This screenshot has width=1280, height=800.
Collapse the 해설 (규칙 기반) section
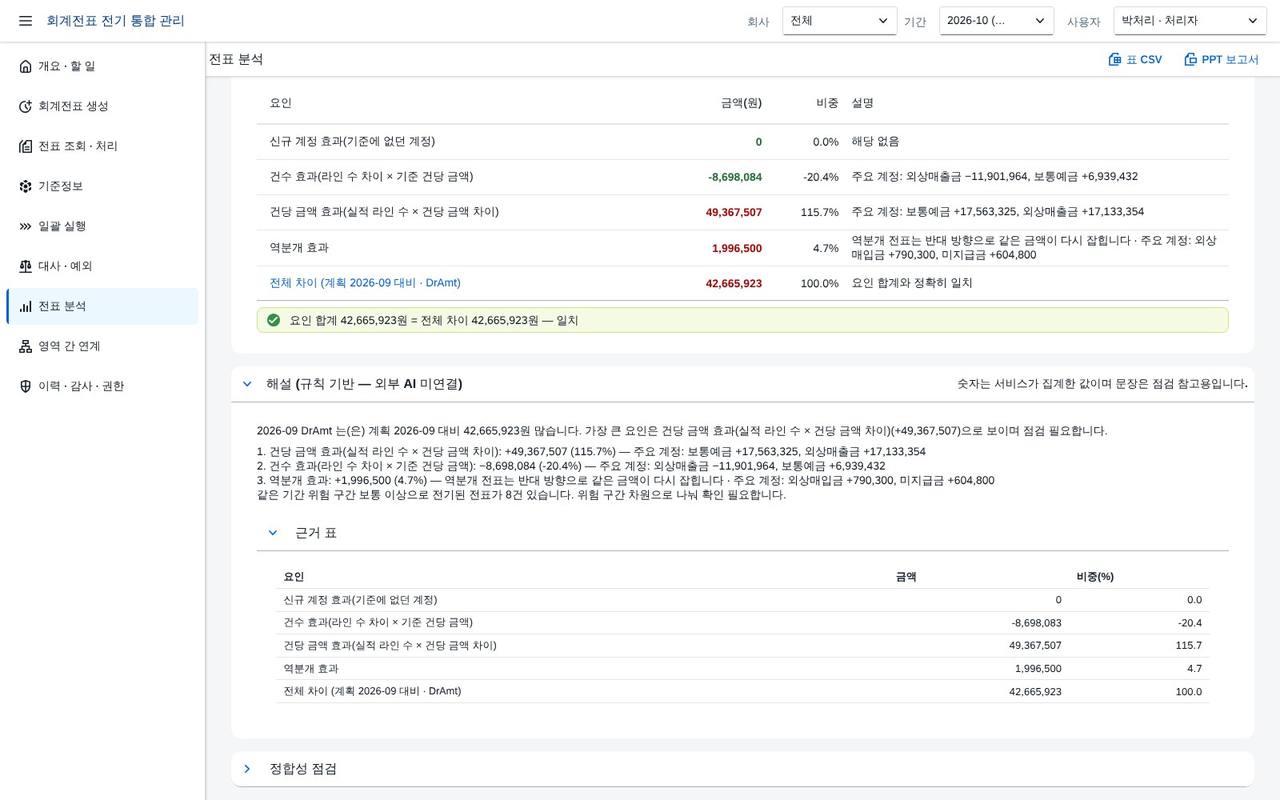(x=247, y=384)
